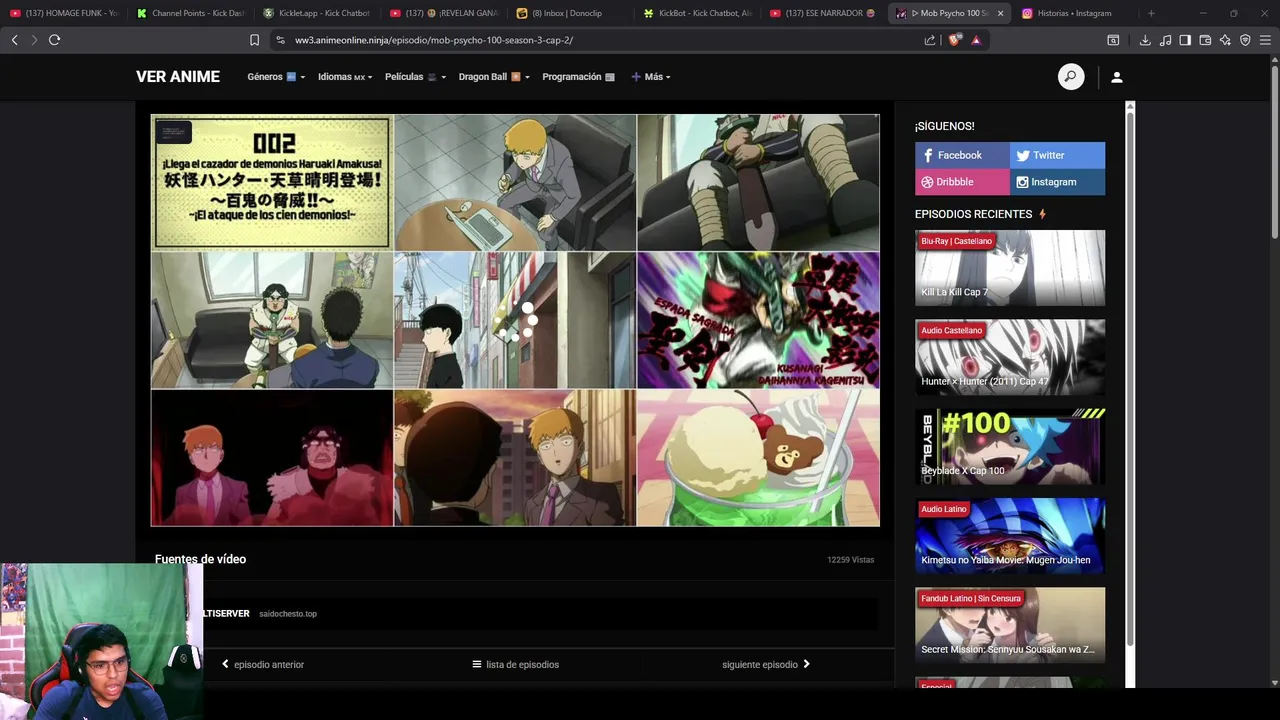Switch to the Kicklet.app Kick Chatbot tab
Screen dimensions: 1280x720
pyautogui.click(x=318, y=13)
